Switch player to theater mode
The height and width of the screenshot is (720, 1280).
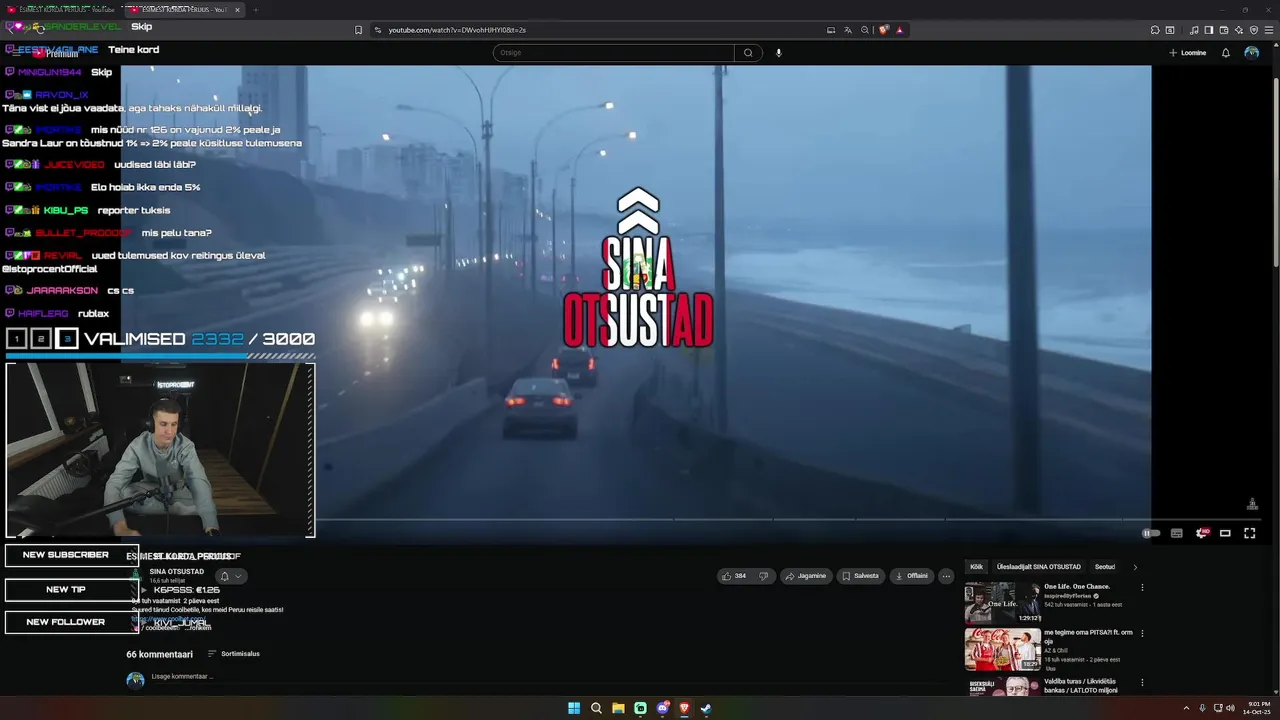(x=1225, y=533)
